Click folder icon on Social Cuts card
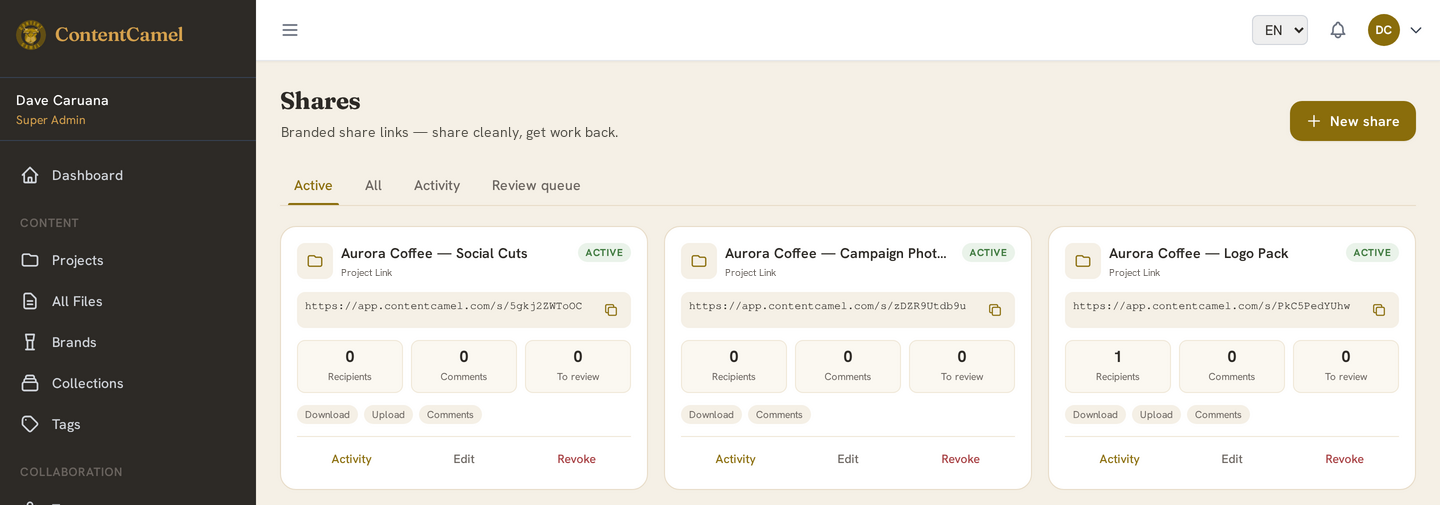The image size is (1440, 505). 315,261
